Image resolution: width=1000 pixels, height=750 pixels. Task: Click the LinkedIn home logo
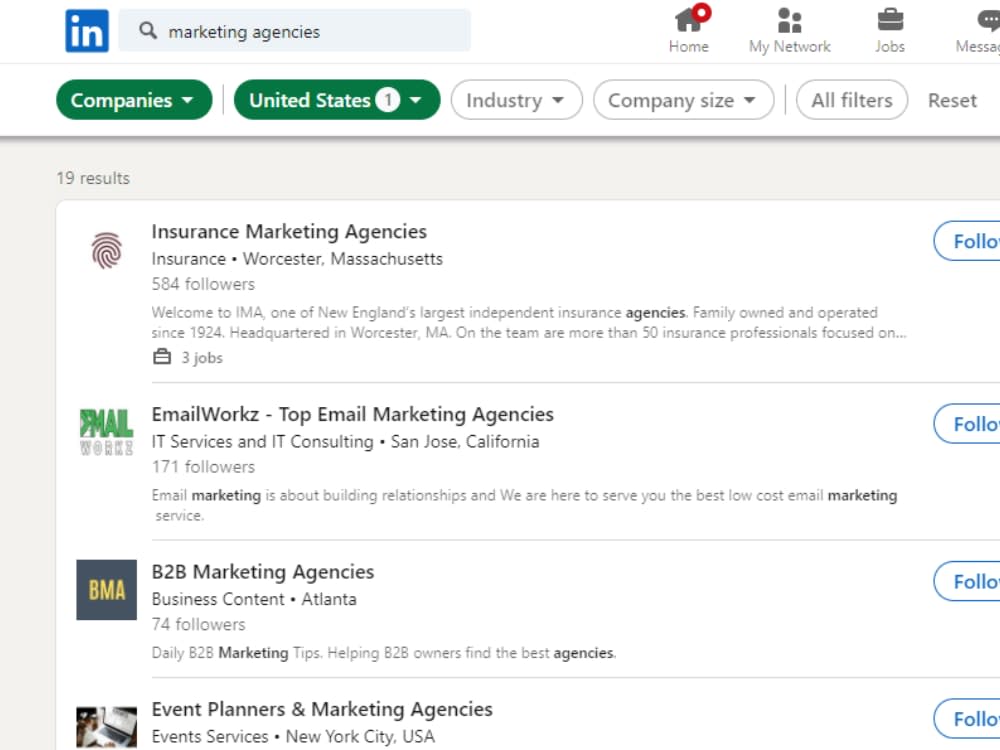click(86, 31)
